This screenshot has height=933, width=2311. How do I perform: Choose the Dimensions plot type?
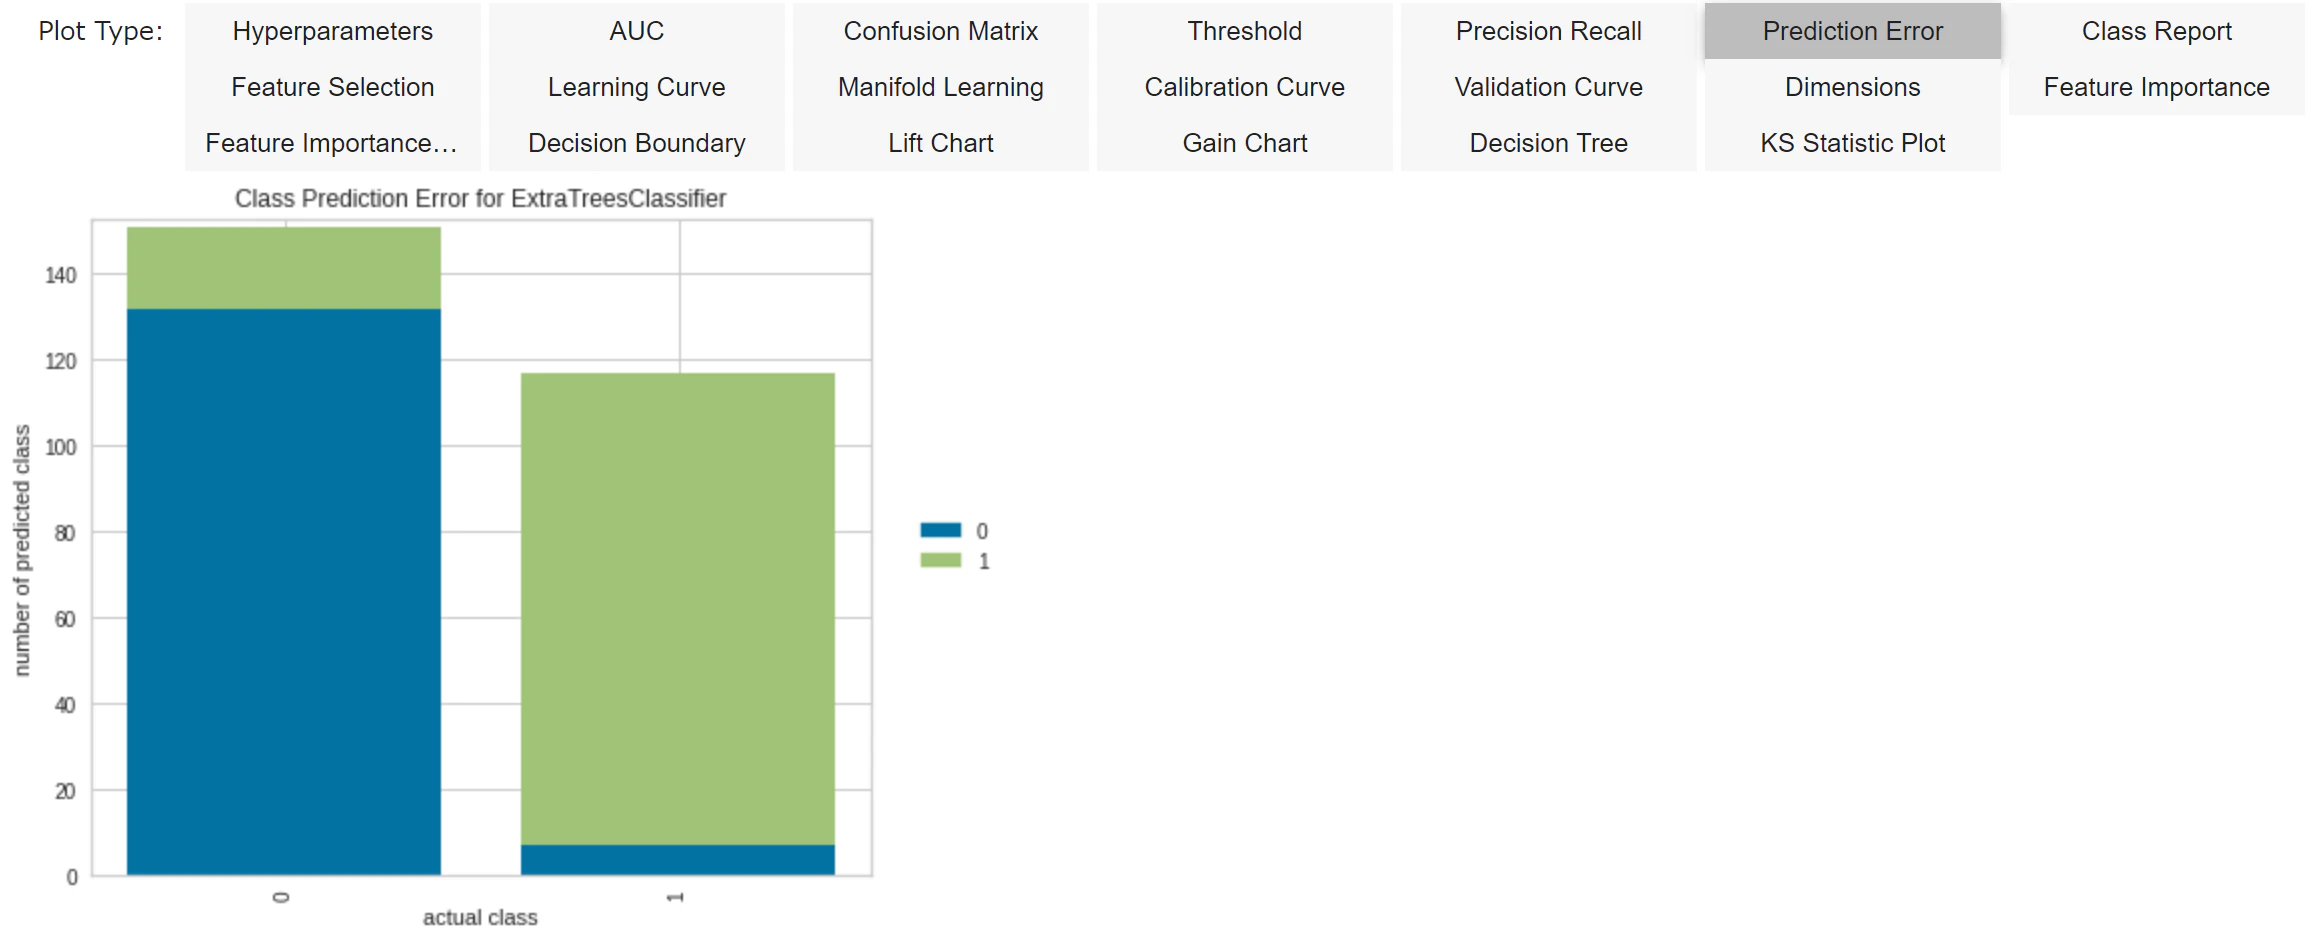coord(1853,87)
